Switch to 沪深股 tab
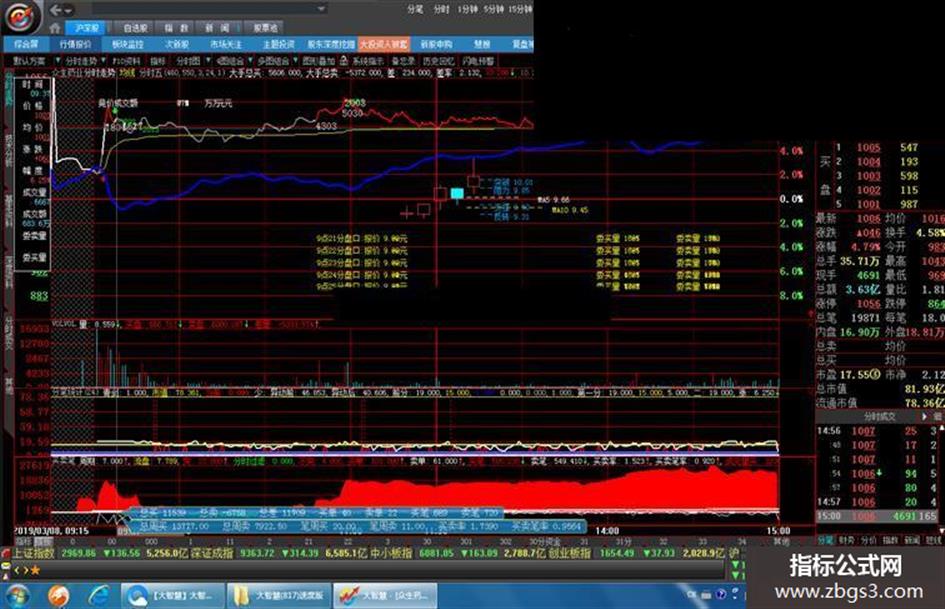The width and height of the screenshot is (945, 609). [x=86, y=28]
